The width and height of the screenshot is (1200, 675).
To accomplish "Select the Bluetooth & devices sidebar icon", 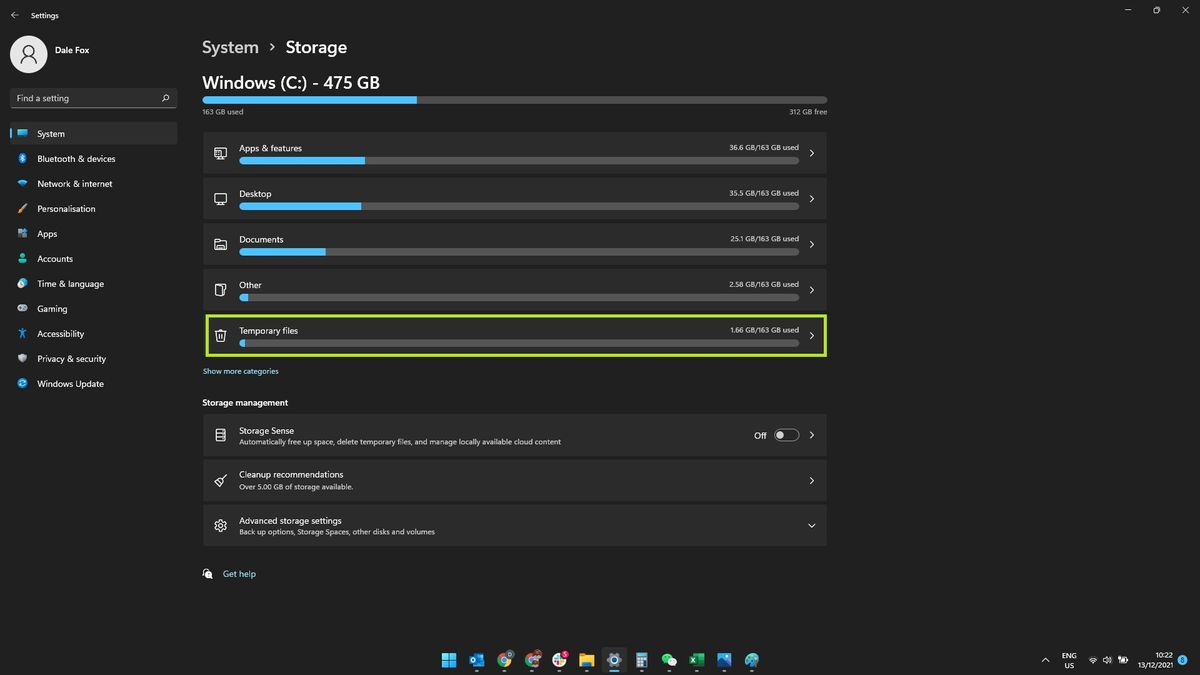I will 22,158.
